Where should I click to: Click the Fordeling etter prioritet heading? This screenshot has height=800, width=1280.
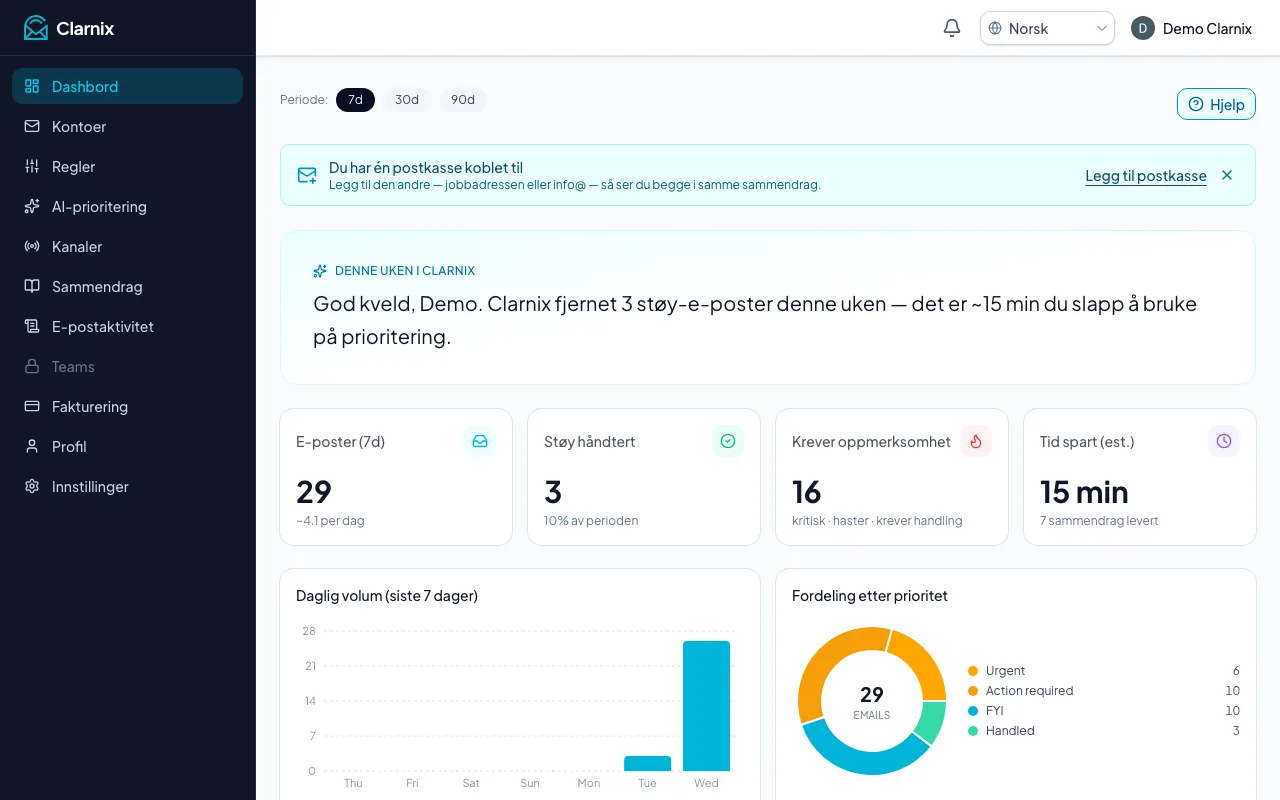pyautogui.click(x=870, y=596)
